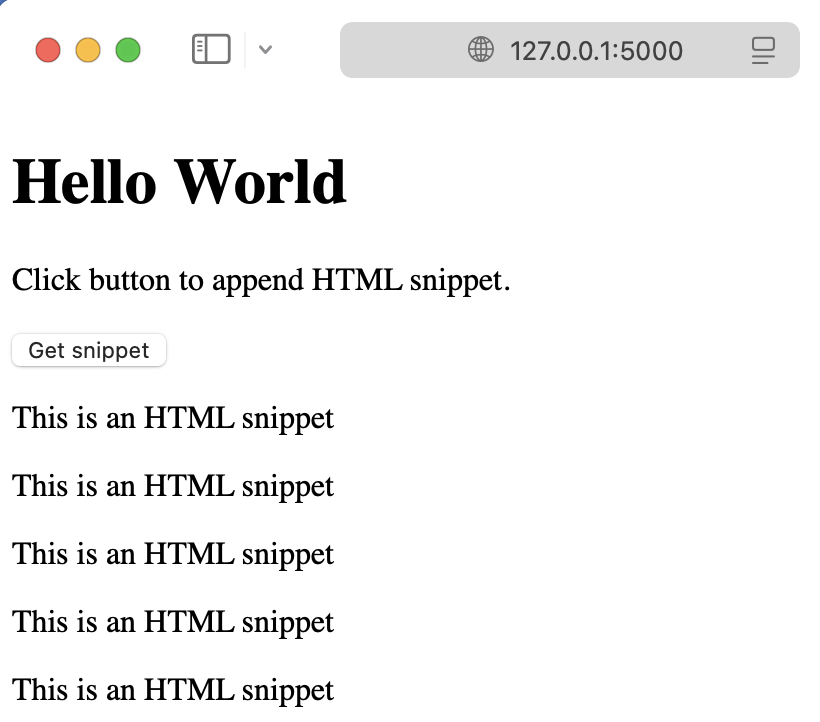Click the first HTML snippet line
820x722 pixels.
point(172,418)
